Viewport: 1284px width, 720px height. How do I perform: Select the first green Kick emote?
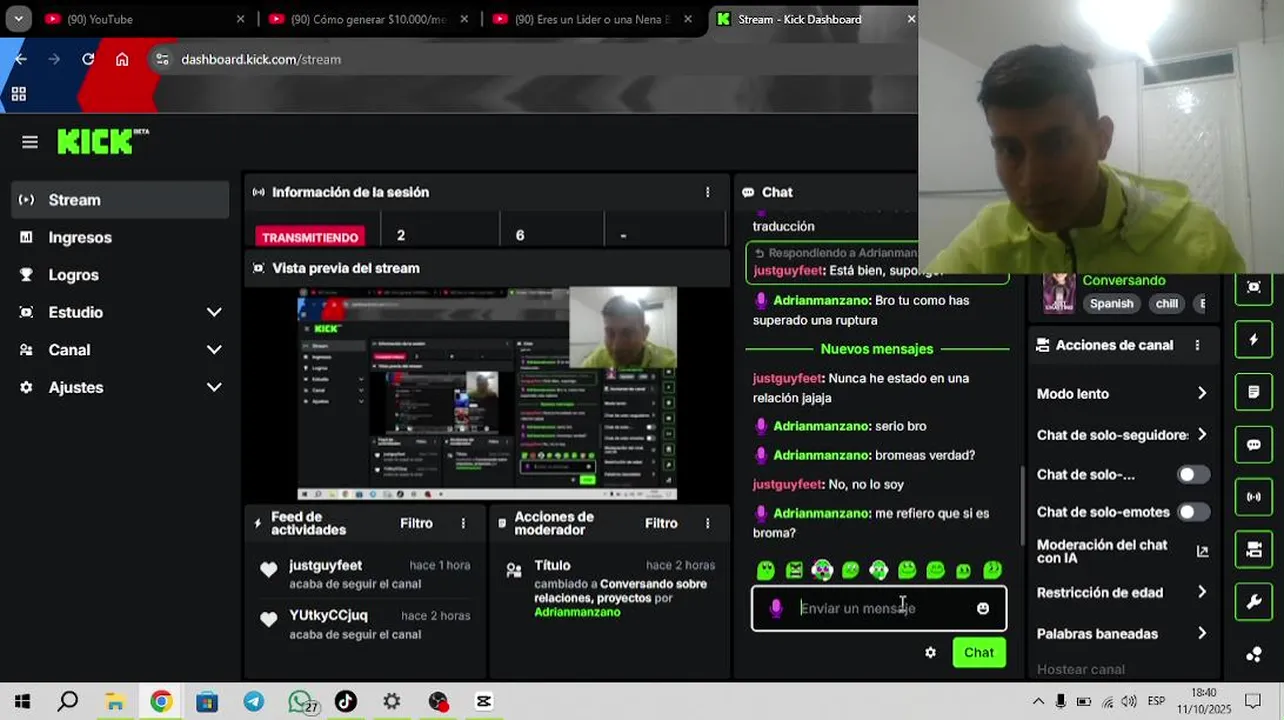click(x=766, y=570)
